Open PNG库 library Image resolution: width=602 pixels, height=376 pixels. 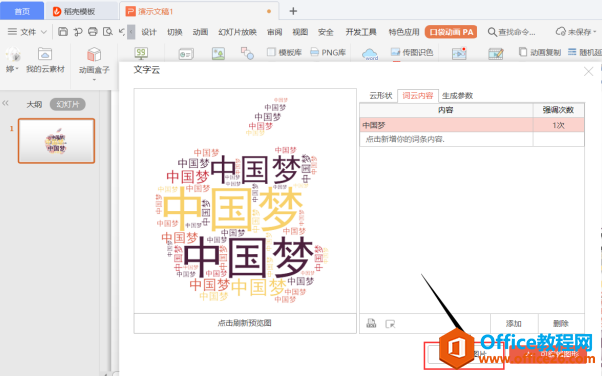pos(328,52)
